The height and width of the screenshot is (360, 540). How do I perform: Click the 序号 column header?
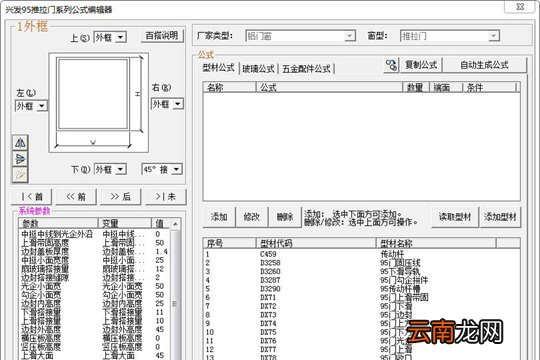point(229,244)
